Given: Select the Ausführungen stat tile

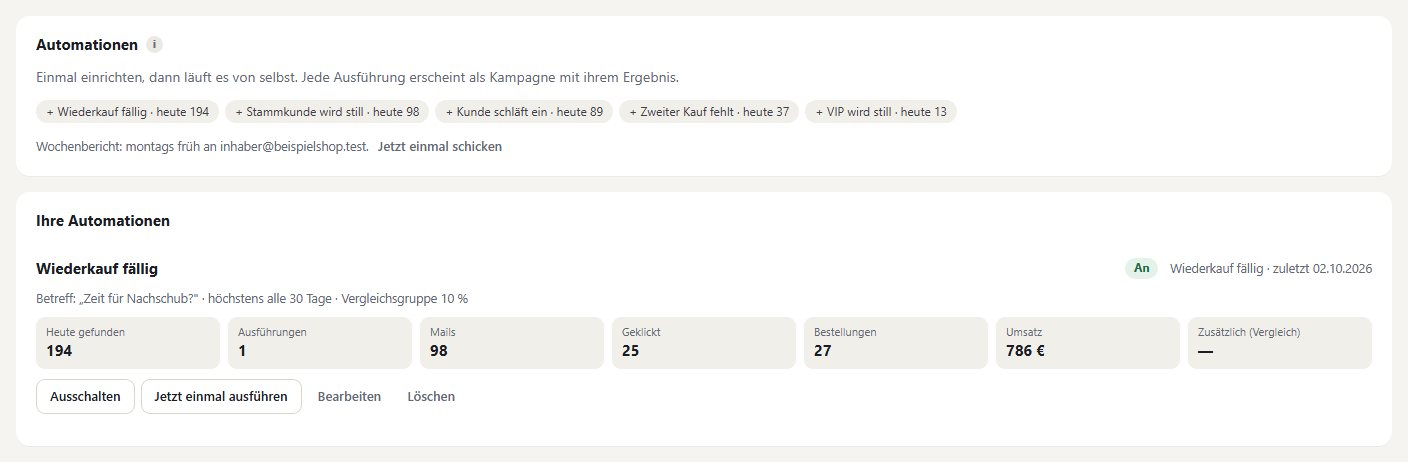Looking at the screenshot, I should (x=320, y=343).
